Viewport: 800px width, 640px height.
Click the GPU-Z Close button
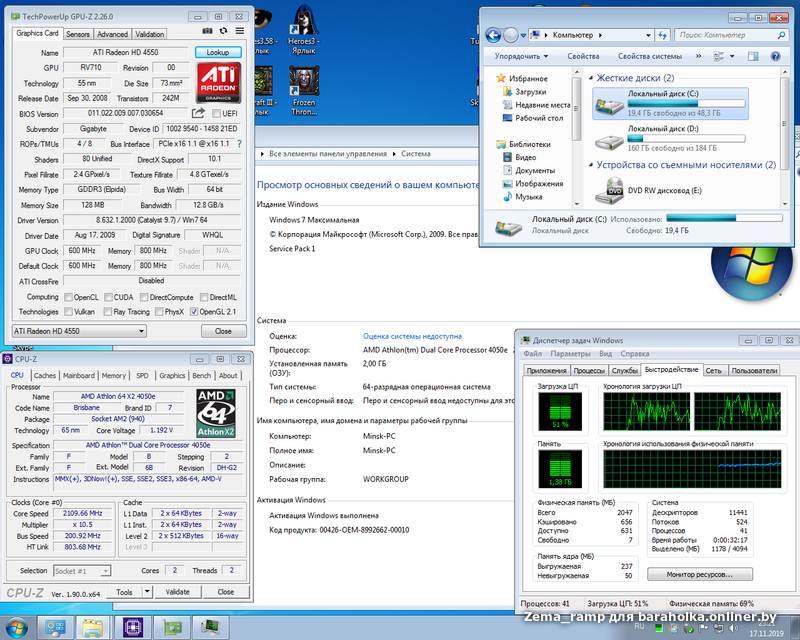click(223, 331)
